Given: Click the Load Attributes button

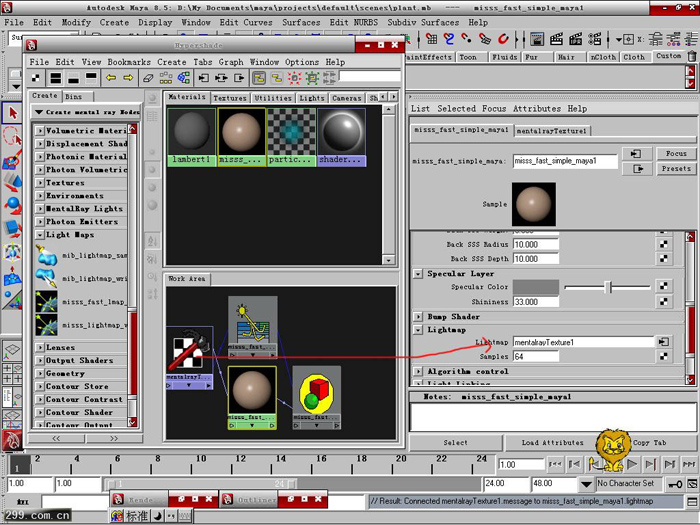Looking at the screenshot, I should pos(552,443).
